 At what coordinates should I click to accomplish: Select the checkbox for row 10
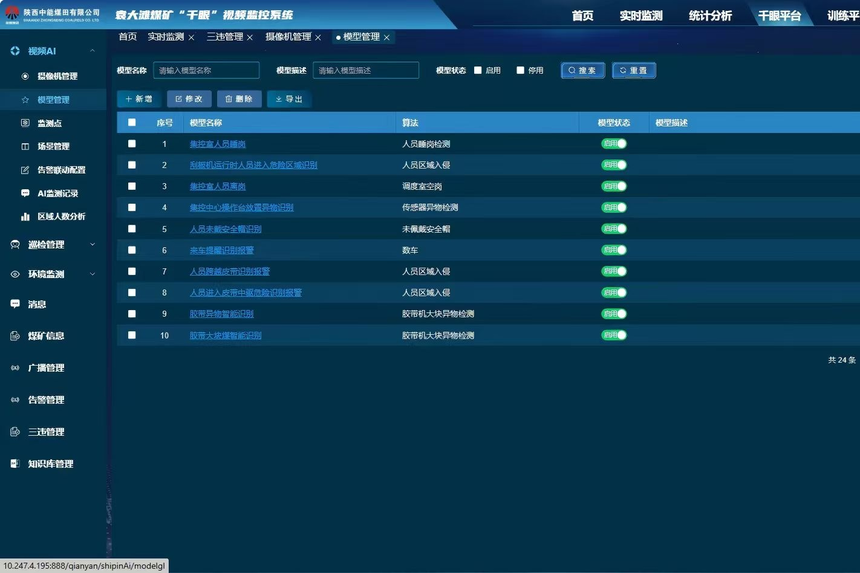point(132,335)
